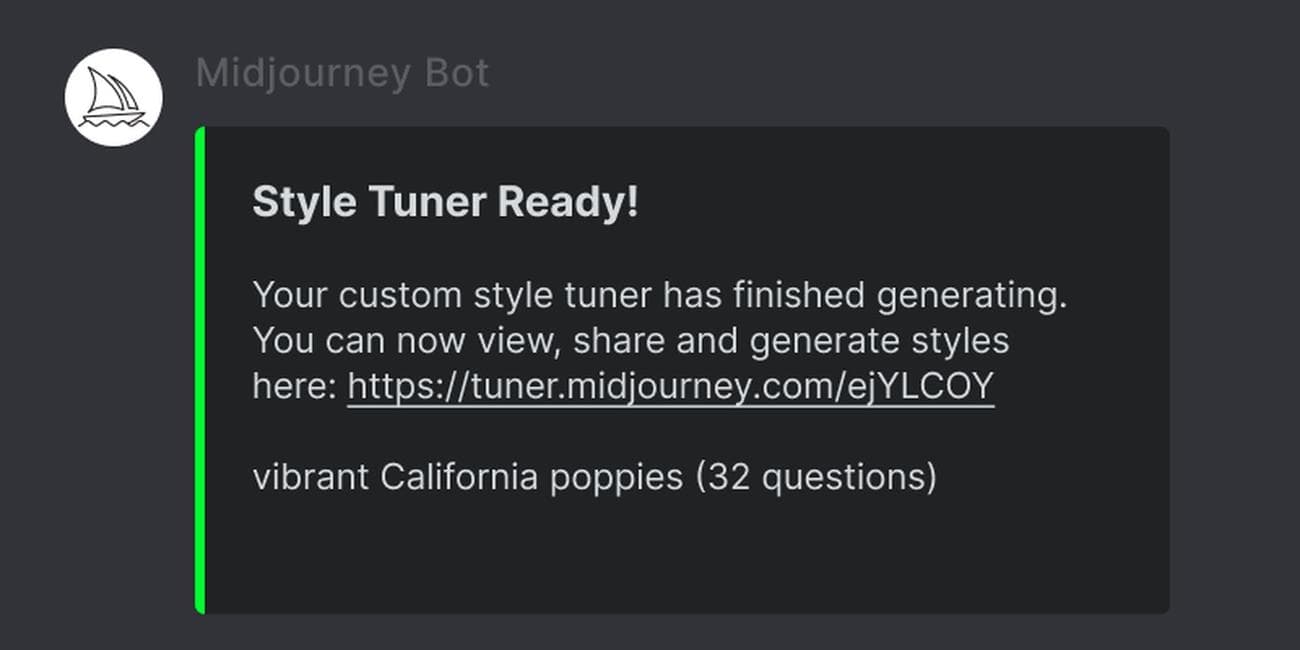Select the 'Style Tuner Ready!' heading

point(446,200)
